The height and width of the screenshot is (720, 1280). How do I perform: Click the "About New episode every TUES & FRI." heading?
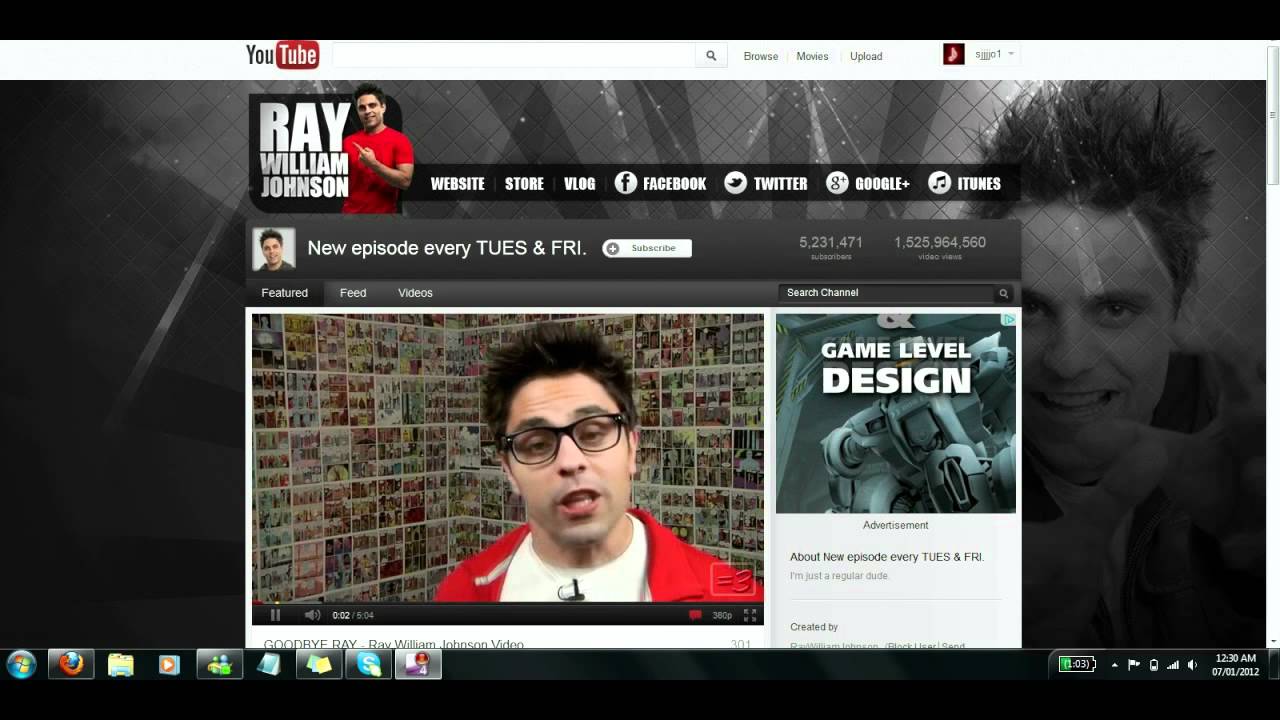click(887, 557)
